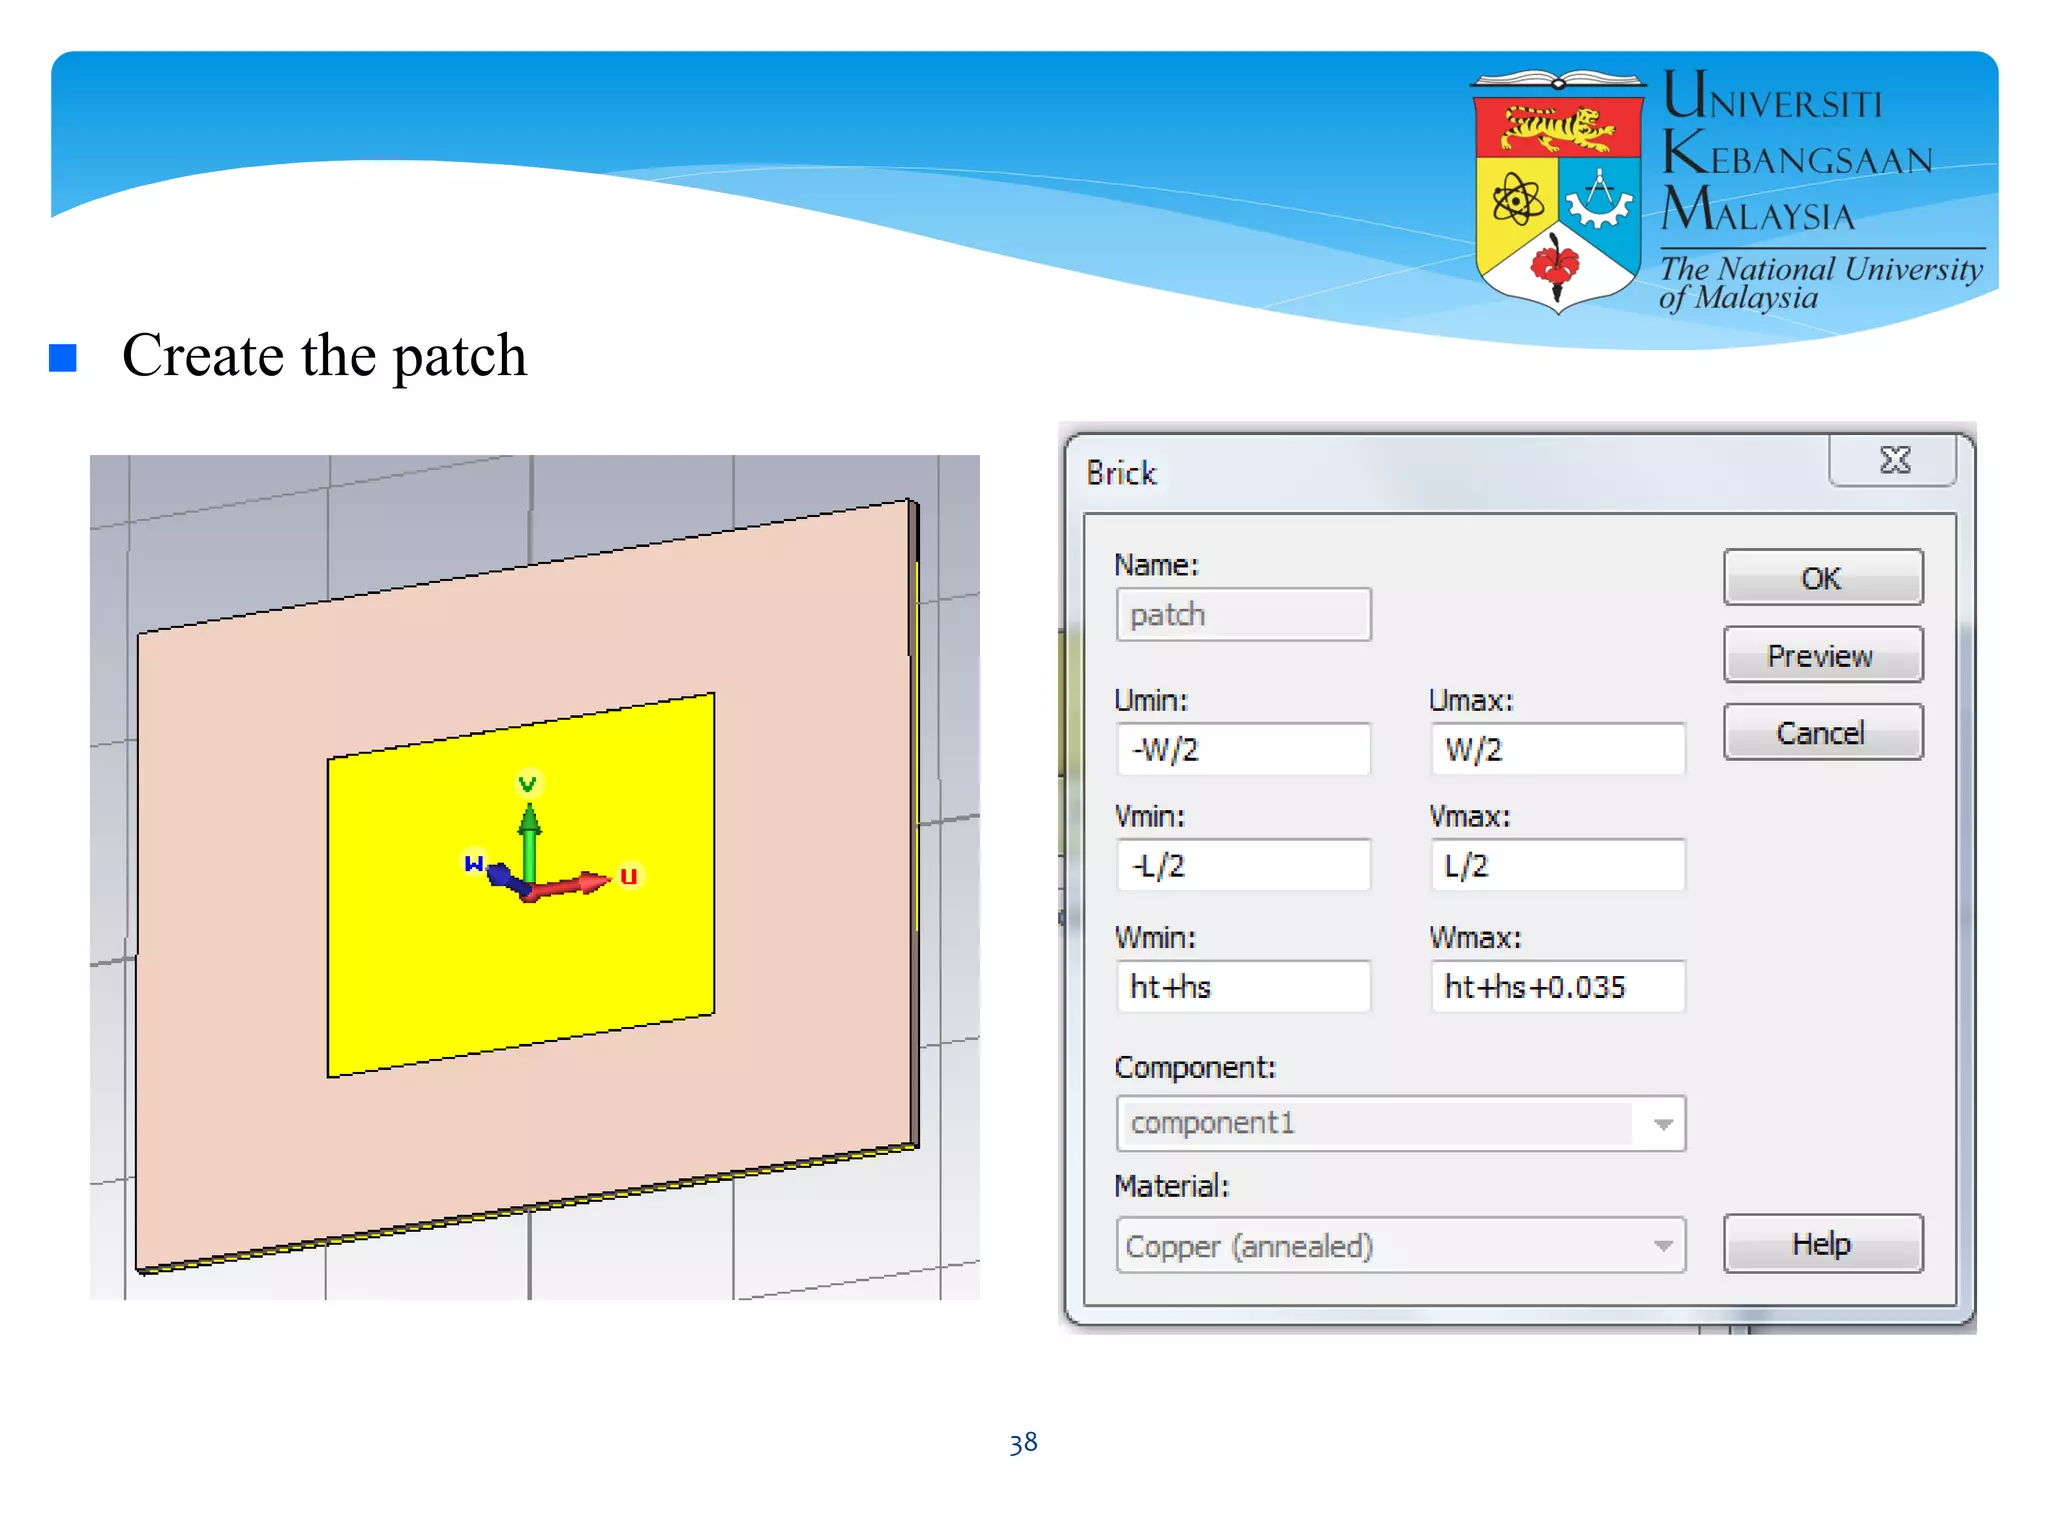Cancel the Brick dialog
This screenshot has width=2048, height=1536.
pos(1822,733)
